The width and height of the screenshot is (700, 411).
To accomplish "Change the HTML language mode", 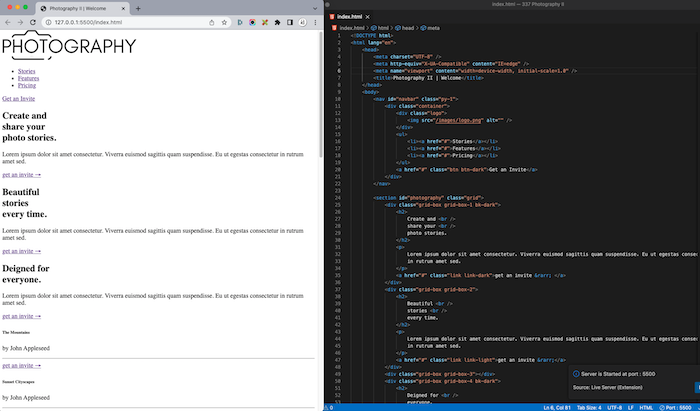I will point(646,407).
